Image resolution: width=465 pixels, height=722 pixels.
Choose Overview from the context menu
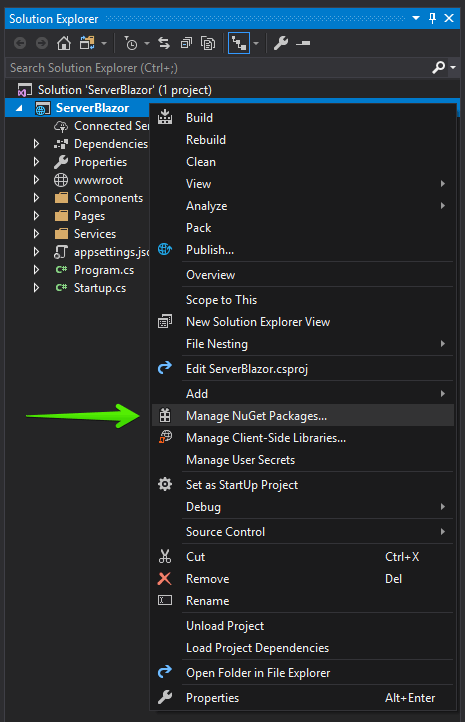point(304,275)
